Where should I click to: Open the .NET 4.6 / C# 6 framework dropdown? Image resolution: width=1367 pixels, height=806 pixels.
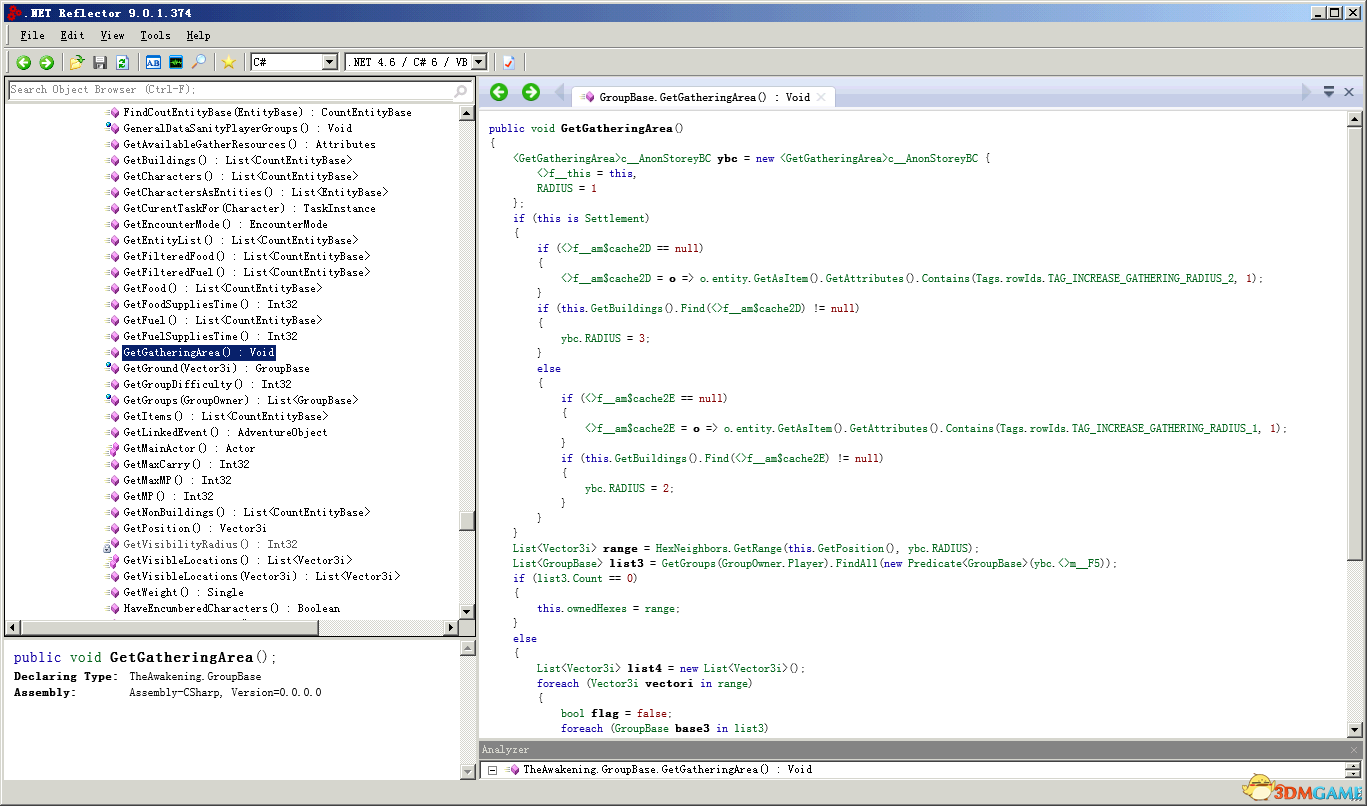pos(478,62)
